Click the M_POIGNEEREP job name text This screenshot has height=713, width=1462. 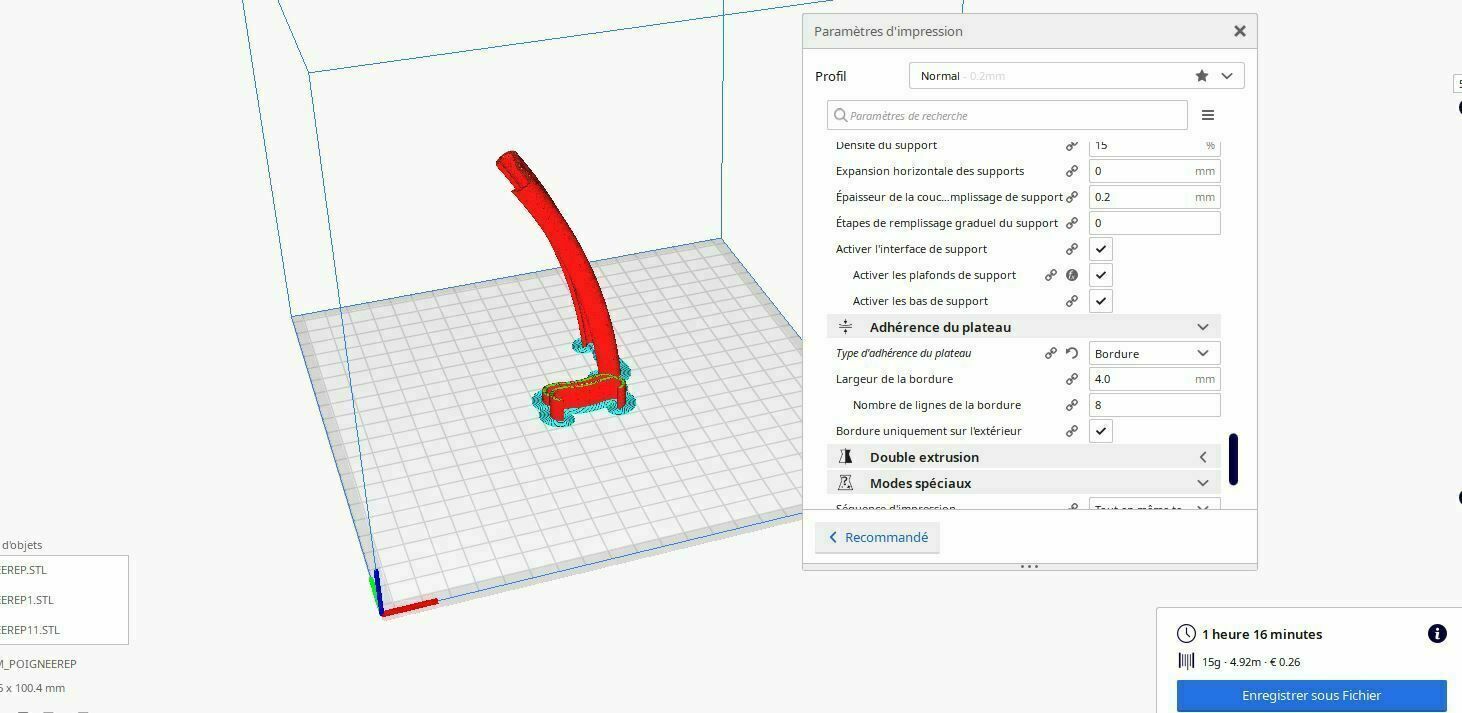point(38,664)
